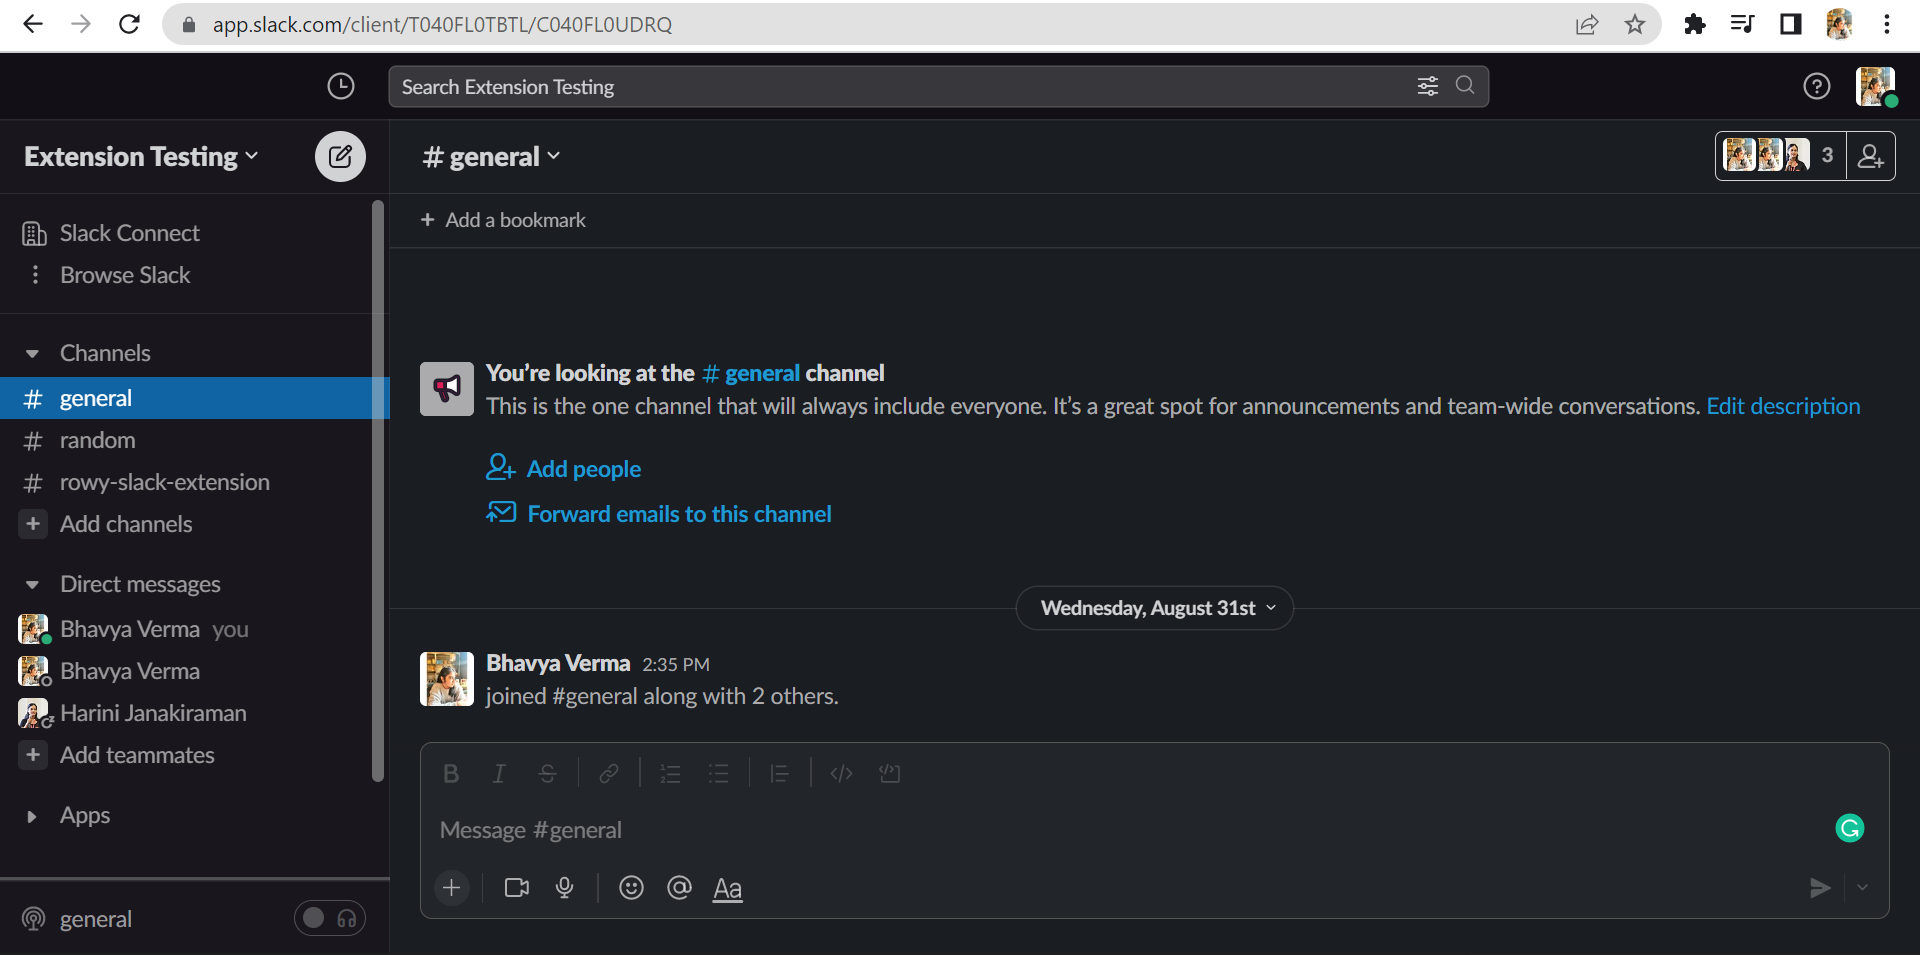Image resolution: width=1920 pixels, height=955 pixels.
Task: Open the Extension Testing workspace dropdown
Action: [141, 157]
